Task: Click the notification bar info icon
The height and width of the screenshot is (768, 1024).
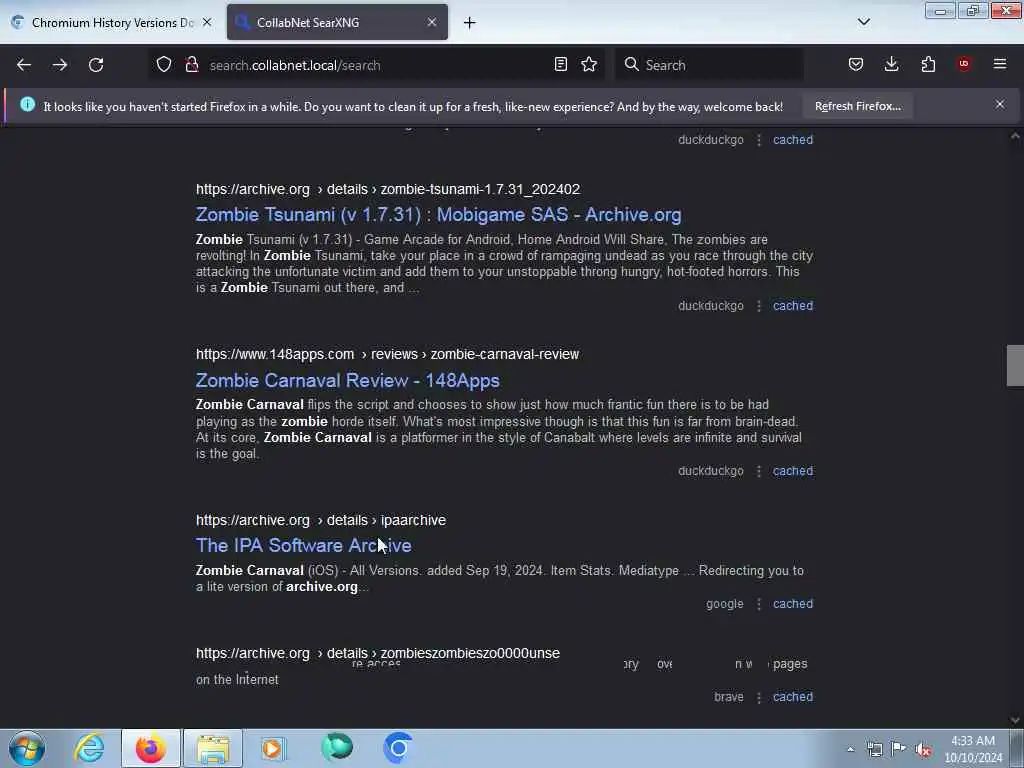Action: pyautogui.click(x=27, y=104)
